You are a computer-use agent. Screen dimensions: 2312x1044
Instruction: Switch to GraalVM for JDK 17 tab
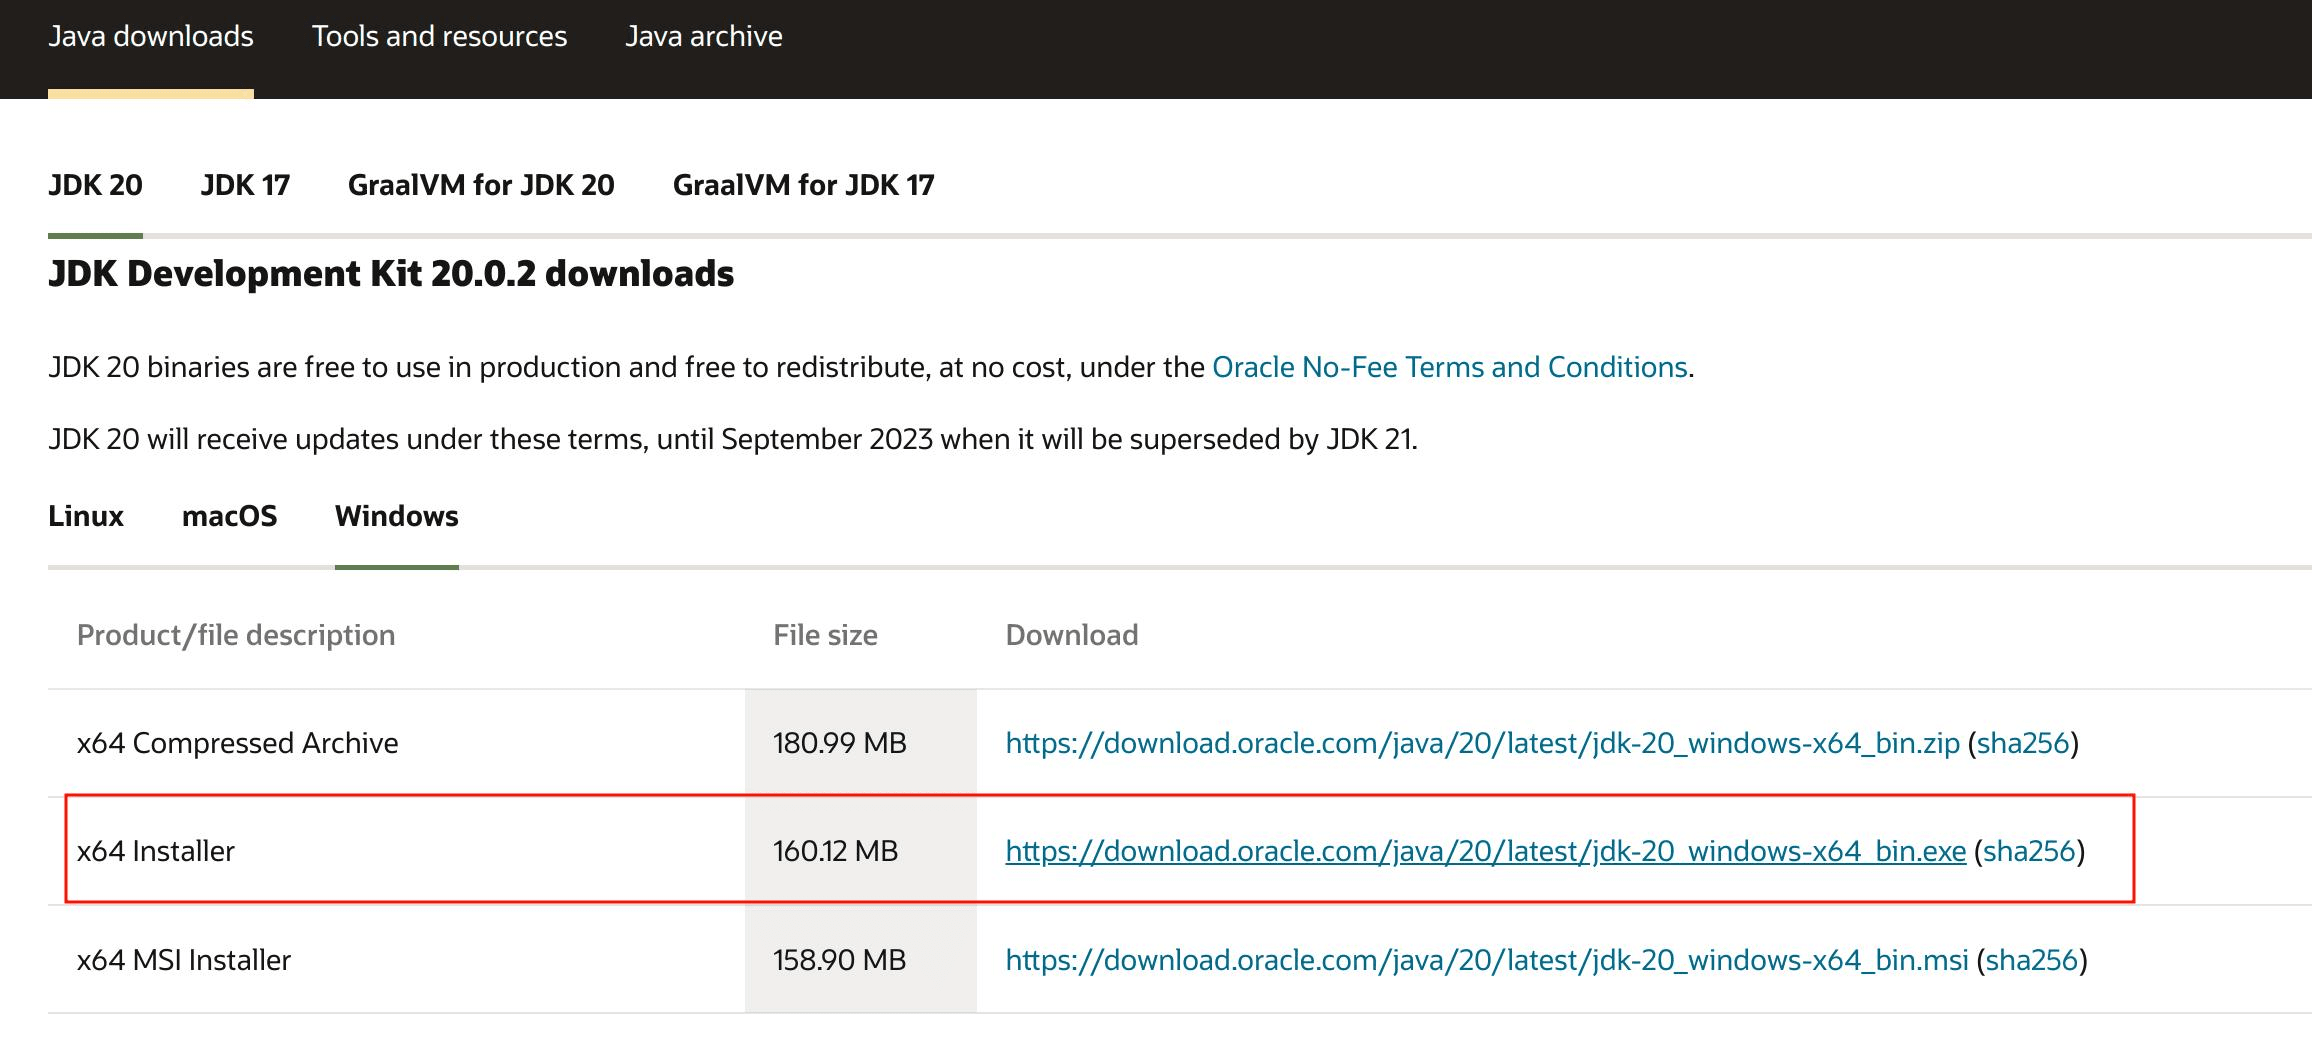coord(804,185)
